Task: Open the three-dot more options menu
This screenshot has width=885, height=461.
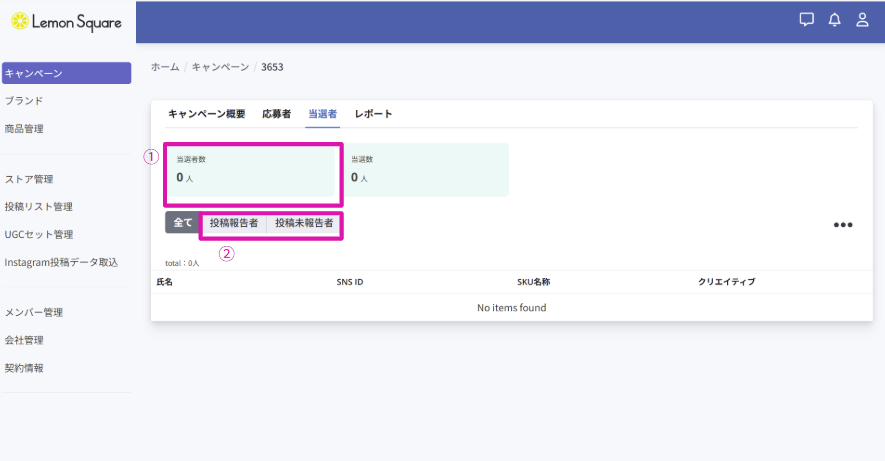Action: click(843, 225)
